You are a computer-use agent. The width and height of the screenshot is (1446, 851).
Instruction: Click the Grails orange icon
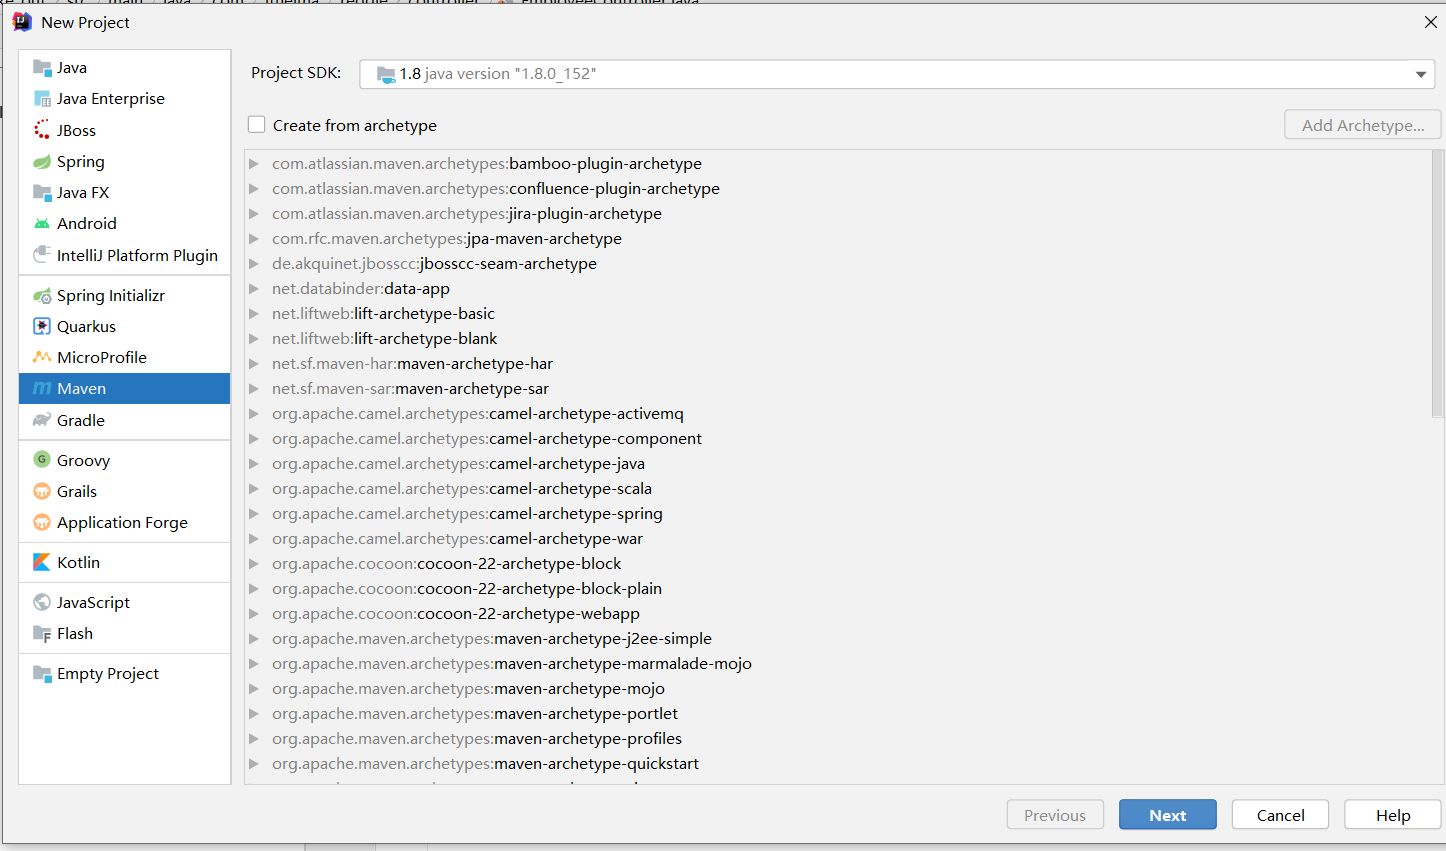(42, 492)
